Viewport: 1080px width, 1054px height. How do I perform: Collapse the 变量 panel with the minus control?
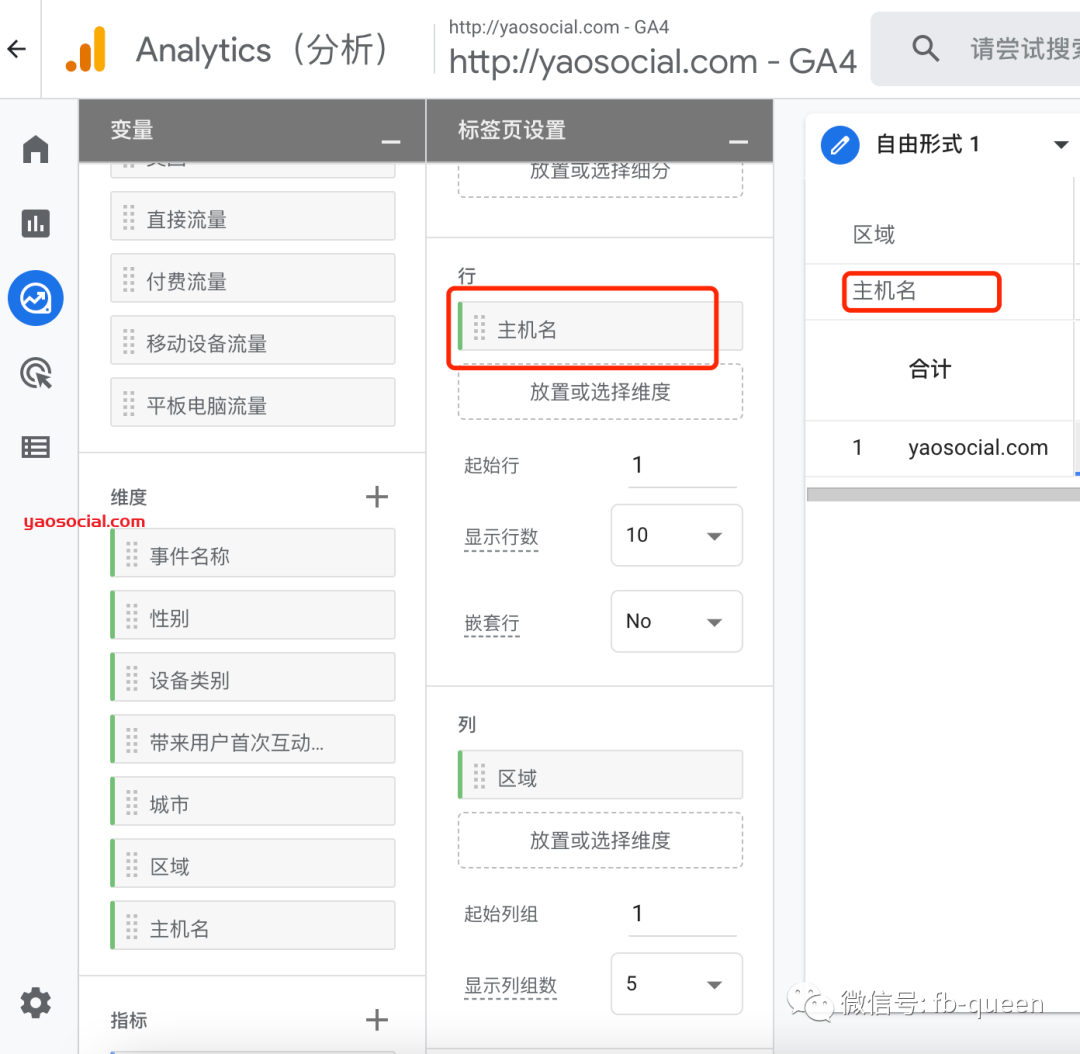[x=390, y=143]
